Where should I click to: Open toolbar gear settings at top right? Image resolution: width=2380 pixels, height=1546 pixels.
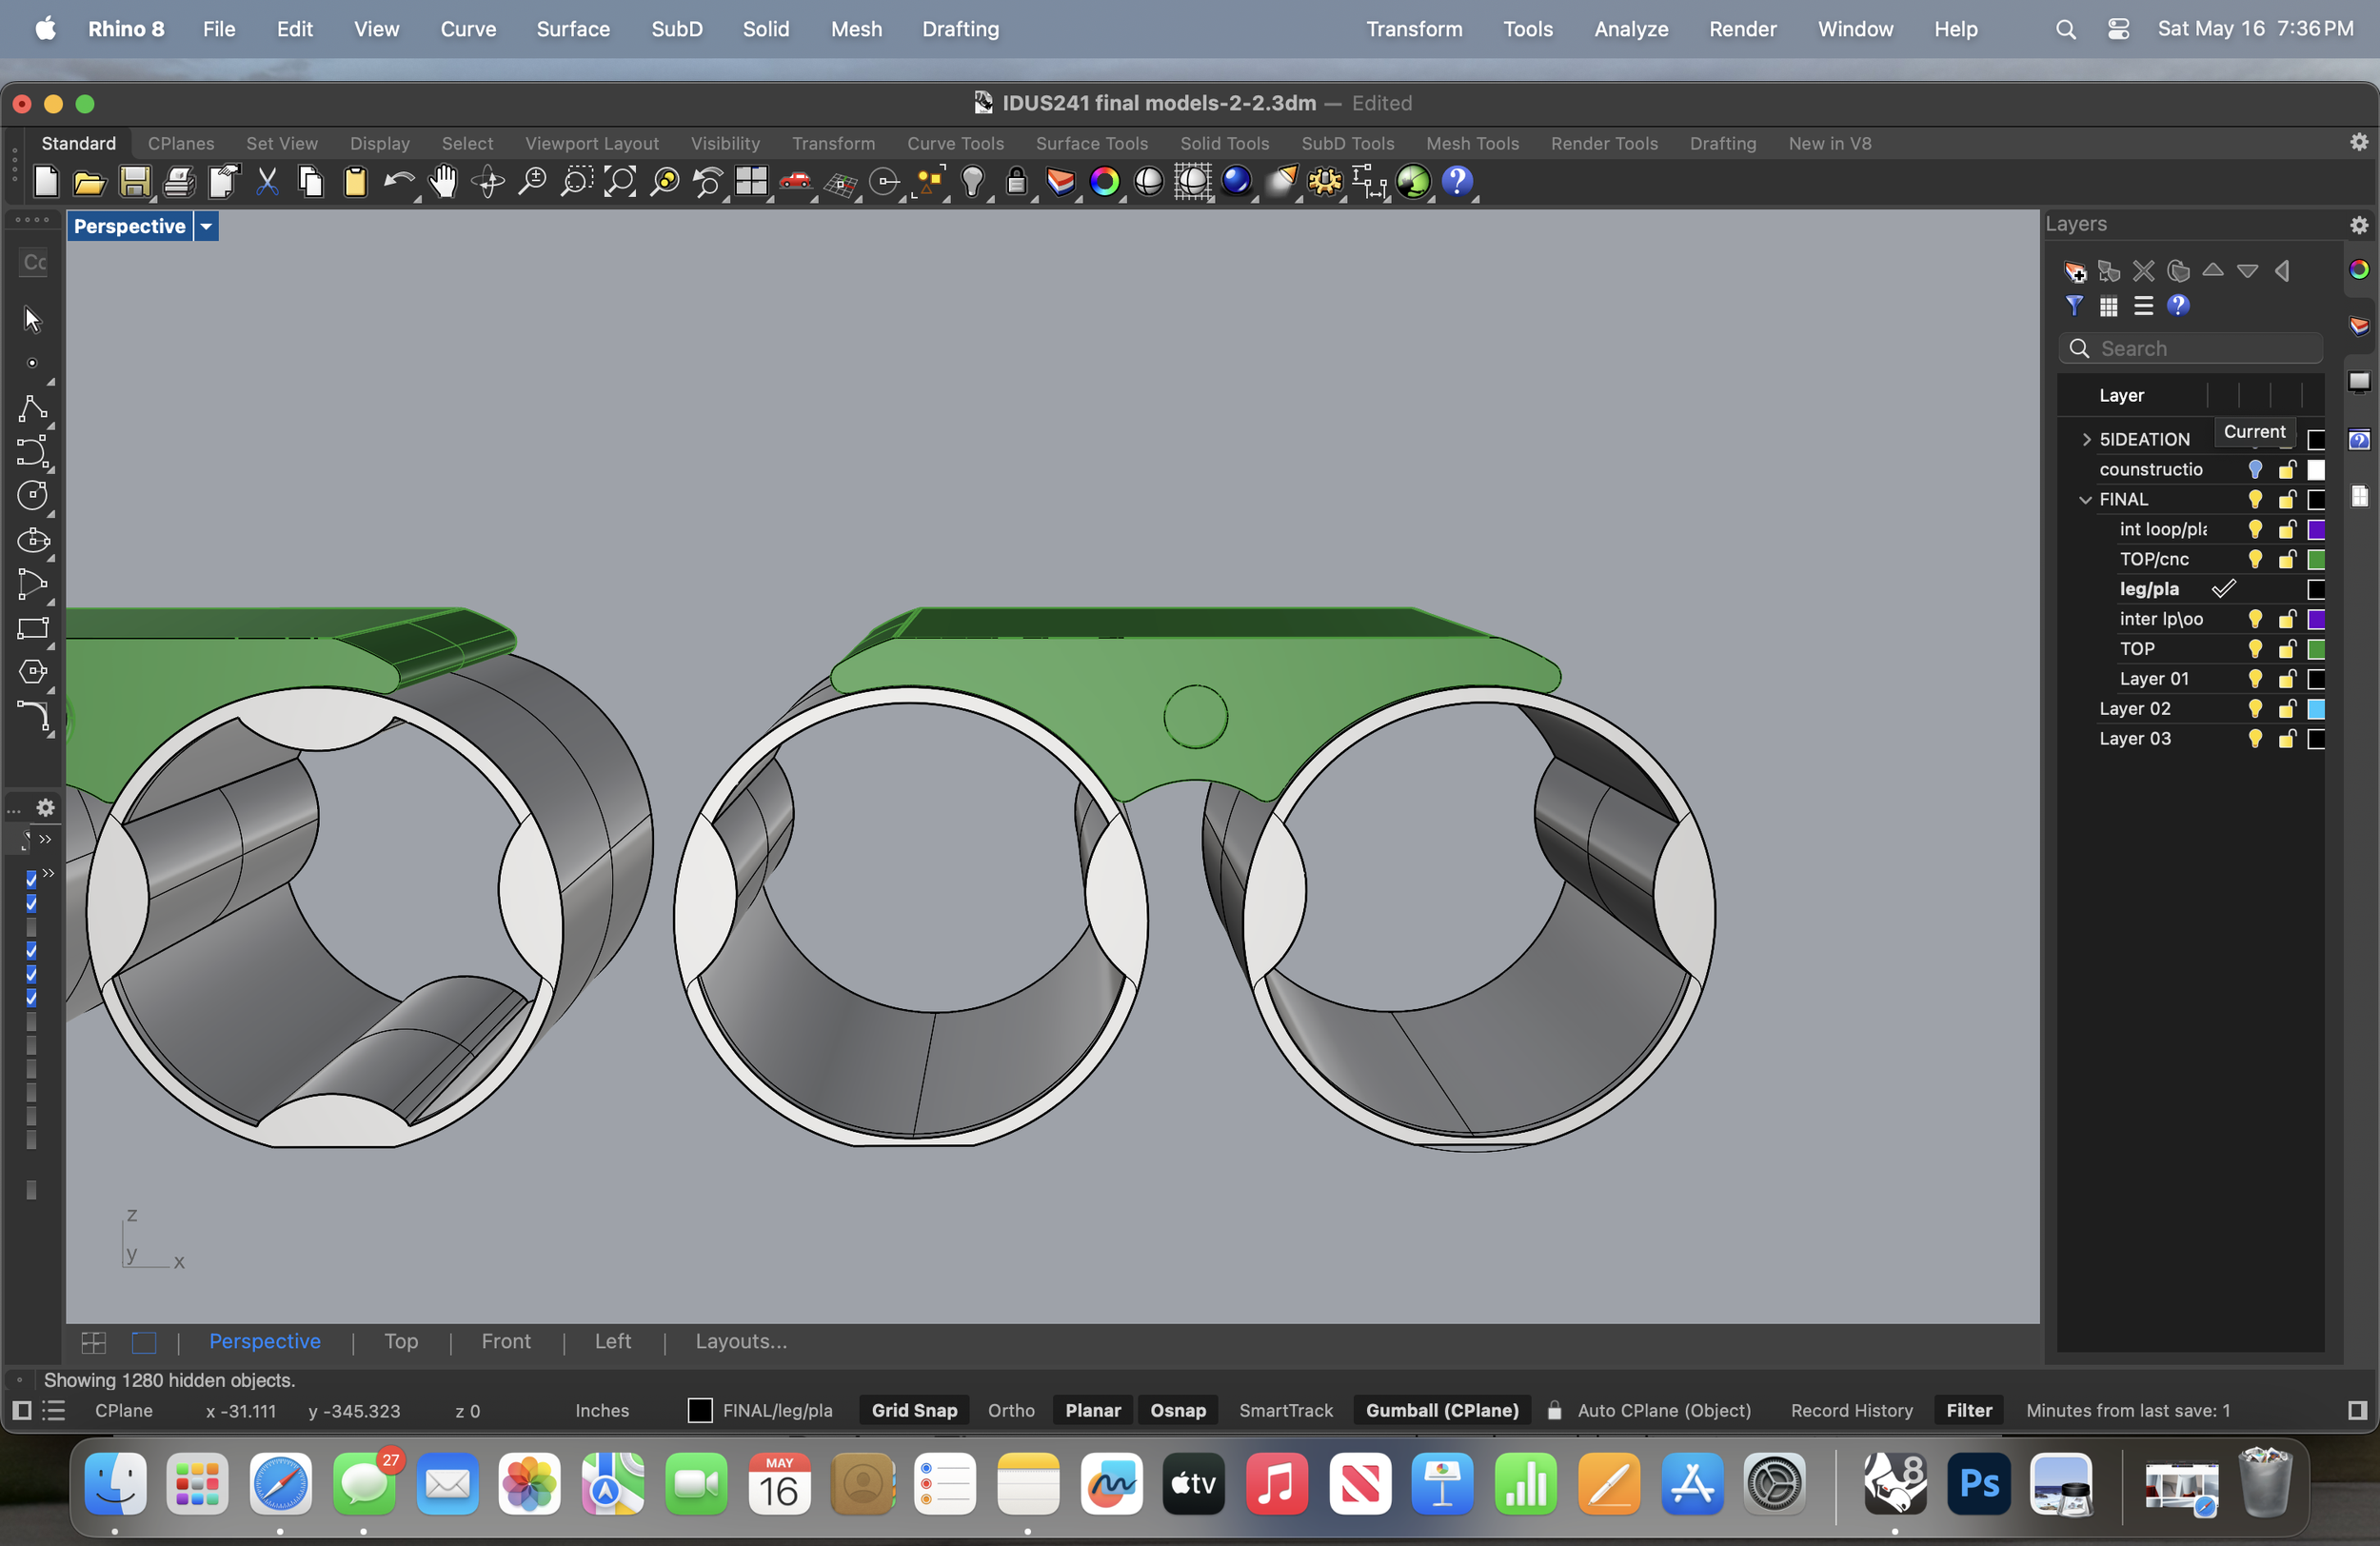pyautogui.click(x=2359, y=142)
